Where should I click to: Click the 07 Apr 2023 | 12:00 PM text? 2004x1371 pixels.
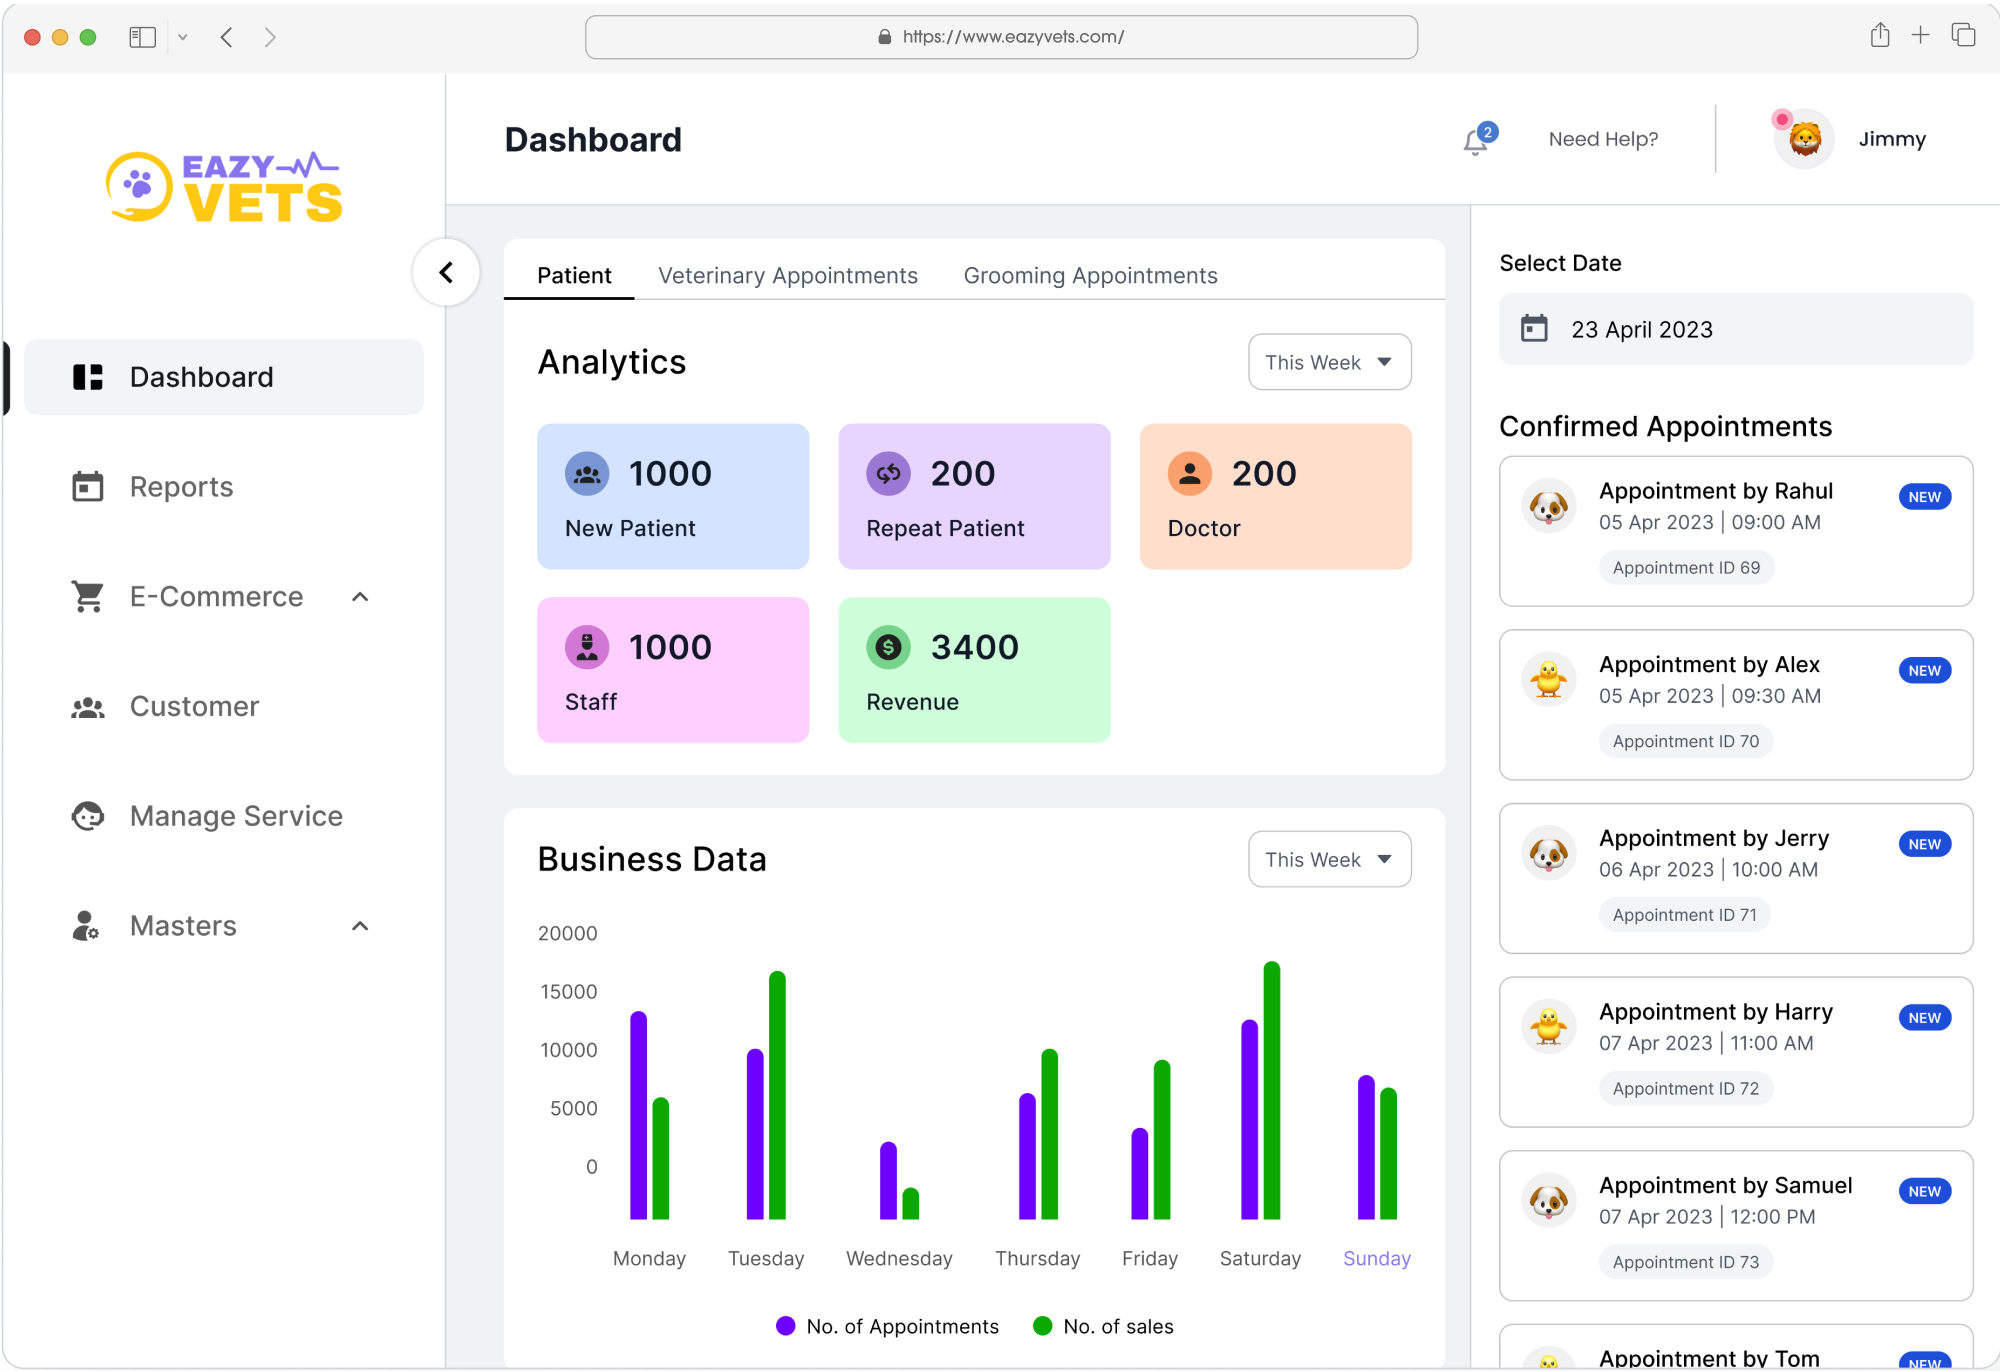pyautogui.click(x=1707, y=1217)
